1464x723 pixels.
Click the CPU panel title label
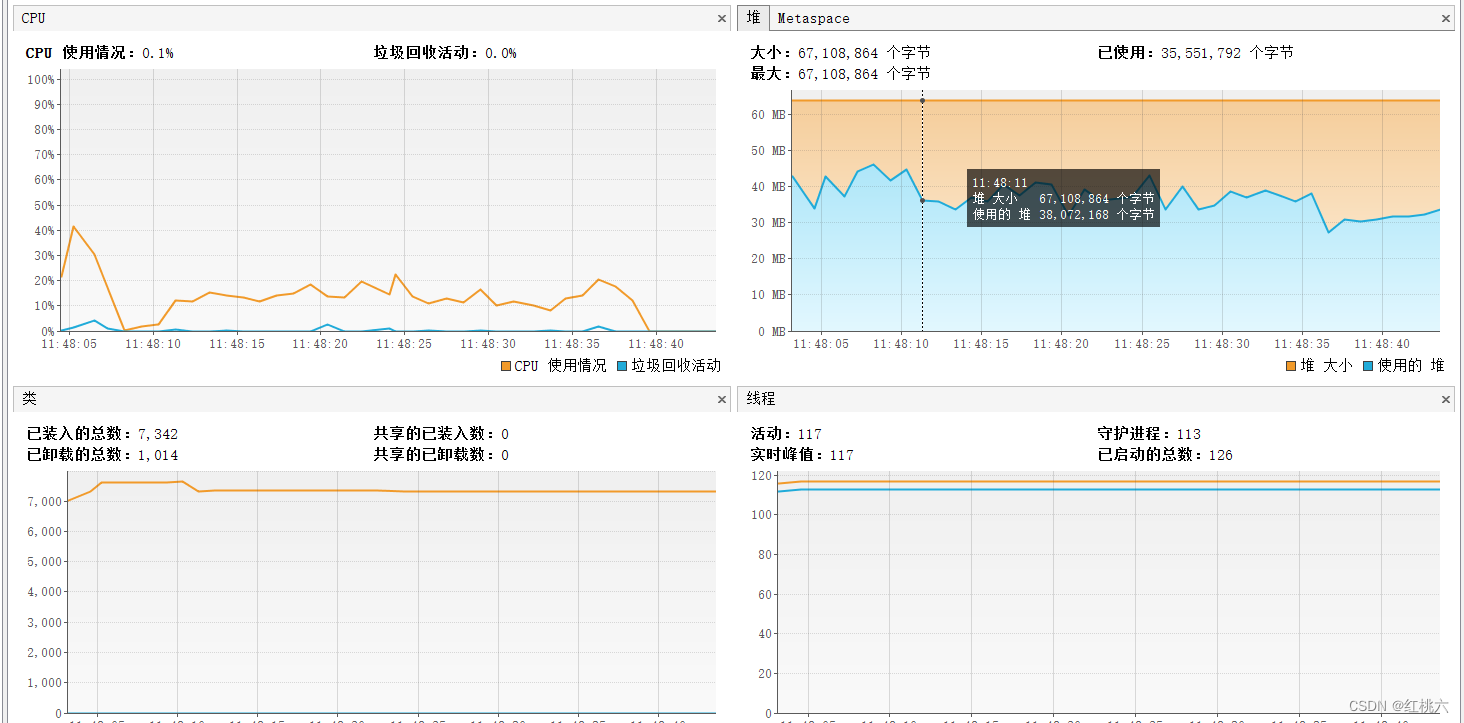coord(33,18)
